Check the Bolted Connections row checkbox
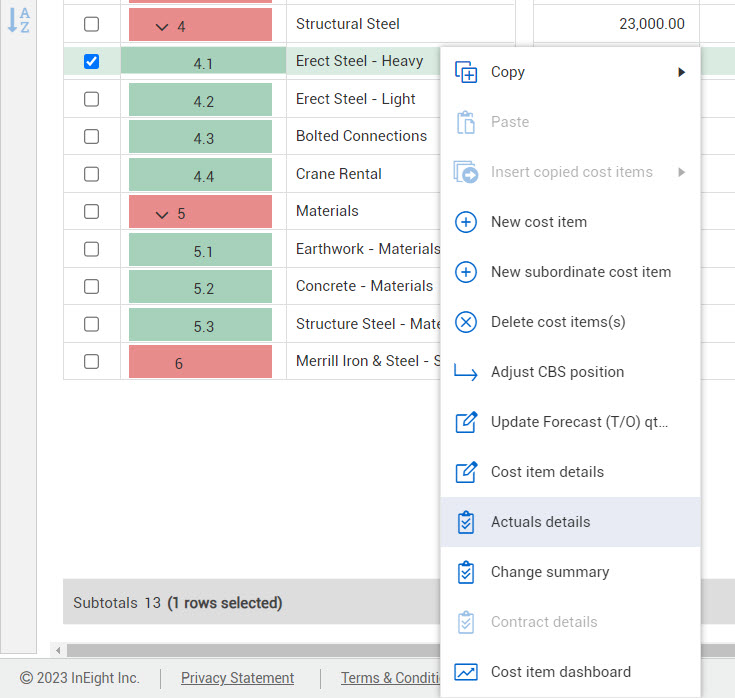735x698 pixels. [x=92, y=137]
